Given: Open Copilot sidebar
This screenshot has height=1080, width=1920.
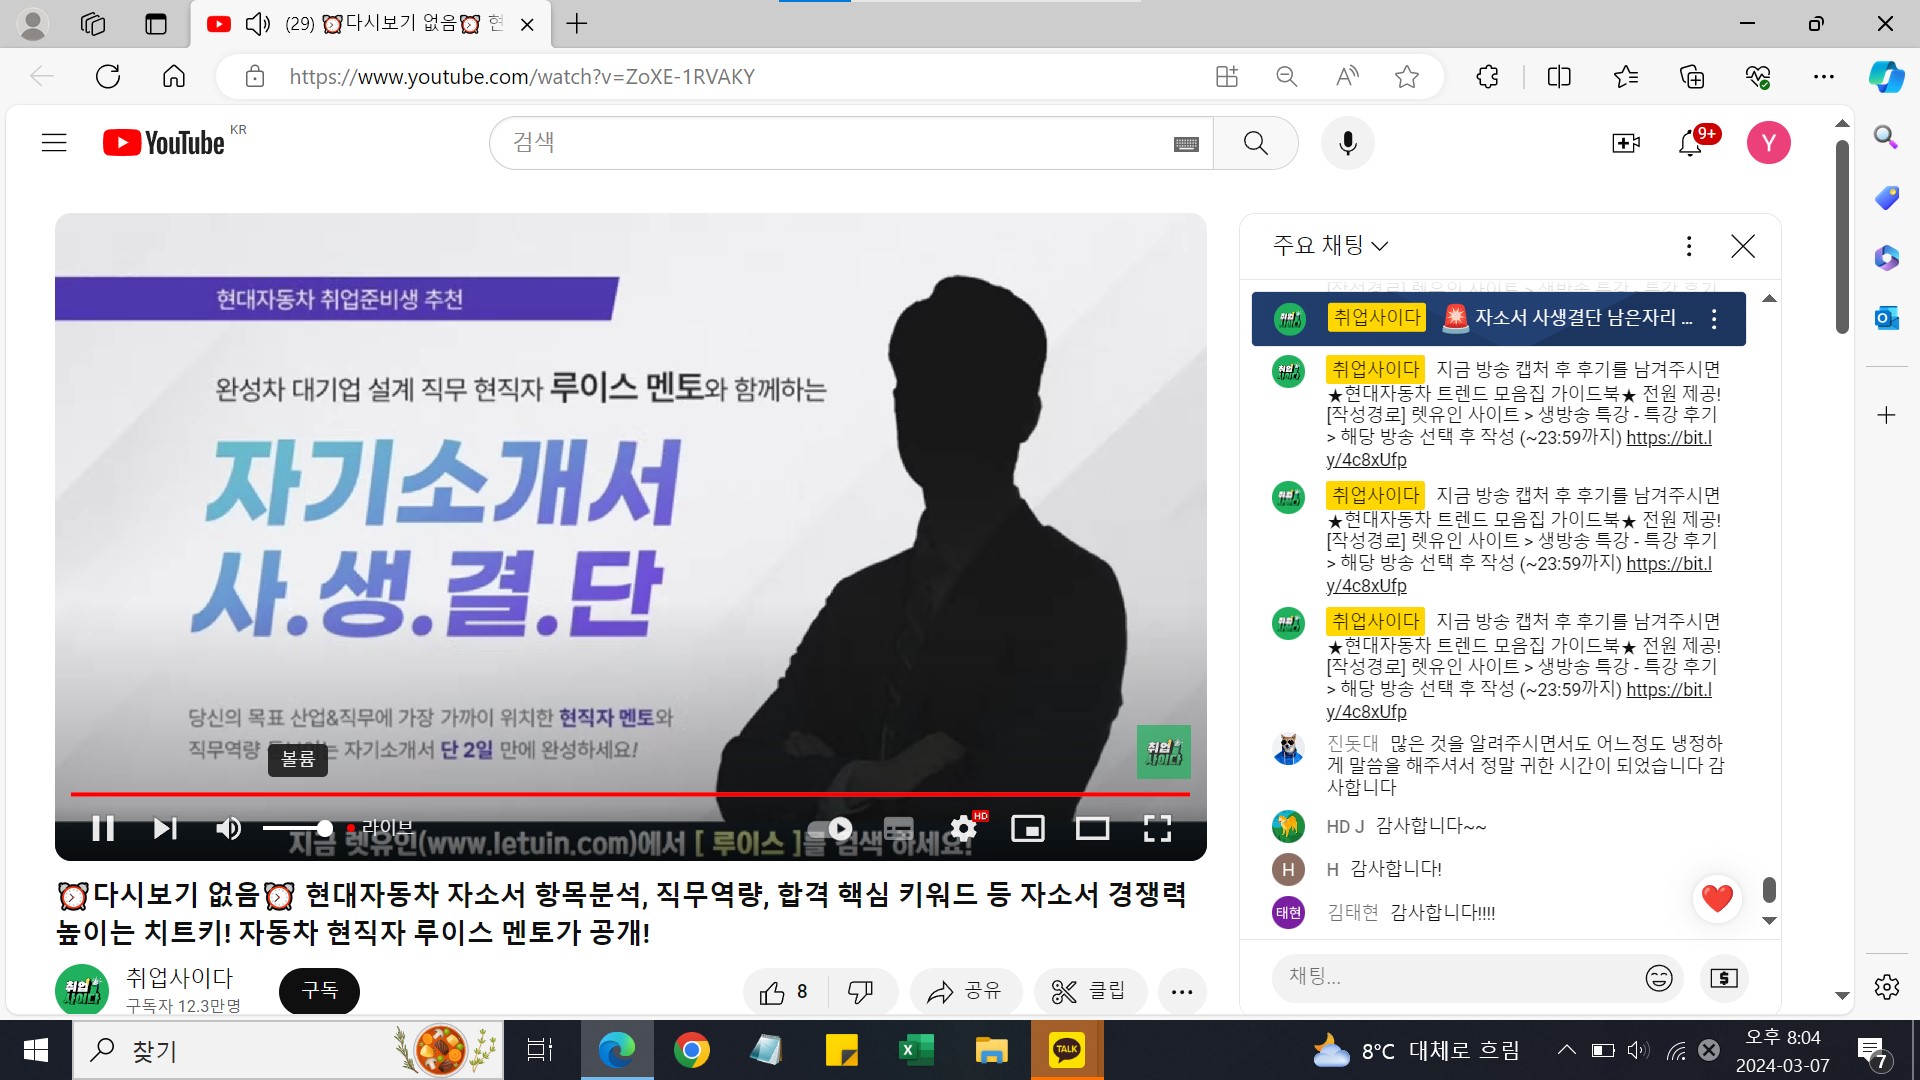Looking at the screenshot, I should click(1886, 76).
